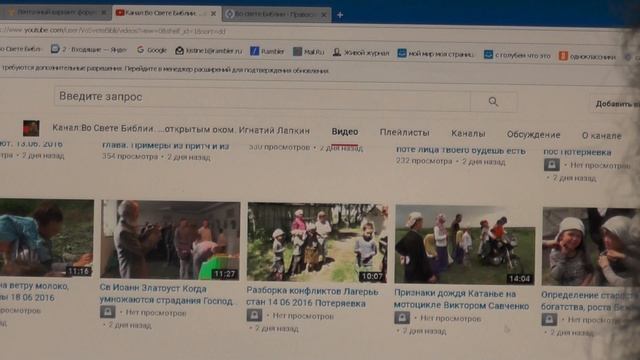The height and width of the screenshot is (360, 640).
Task: Click the extensions permissions notification text
Action: point(165,69)
